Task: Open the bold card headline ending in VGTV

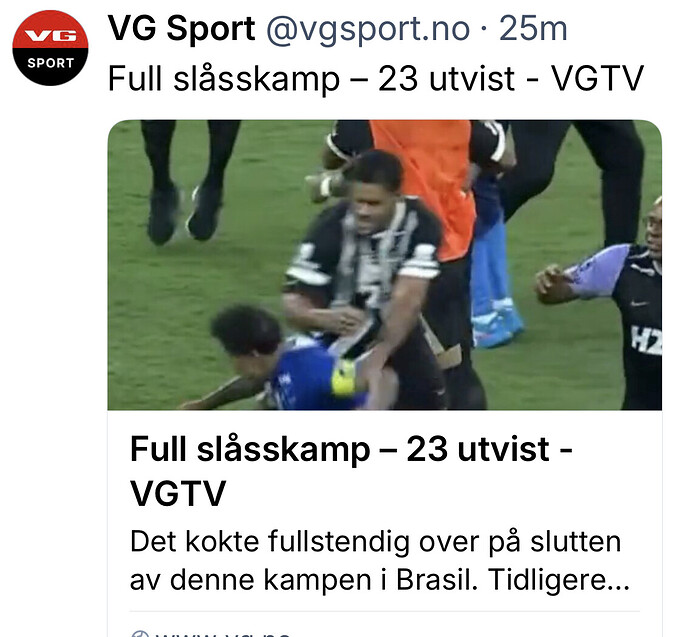Action: pos(351,472)
